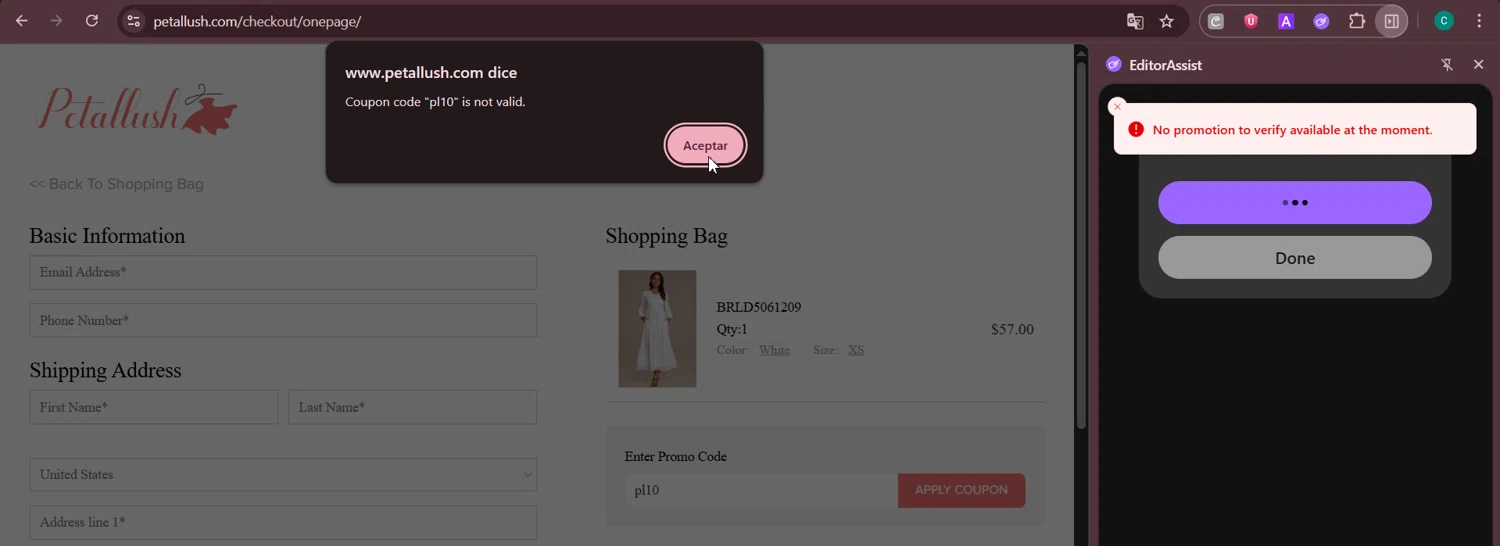1500x546 pixels.
Task: Toggle the browser side panel button
Action: pyautogui.click(x=1391, y=21)
